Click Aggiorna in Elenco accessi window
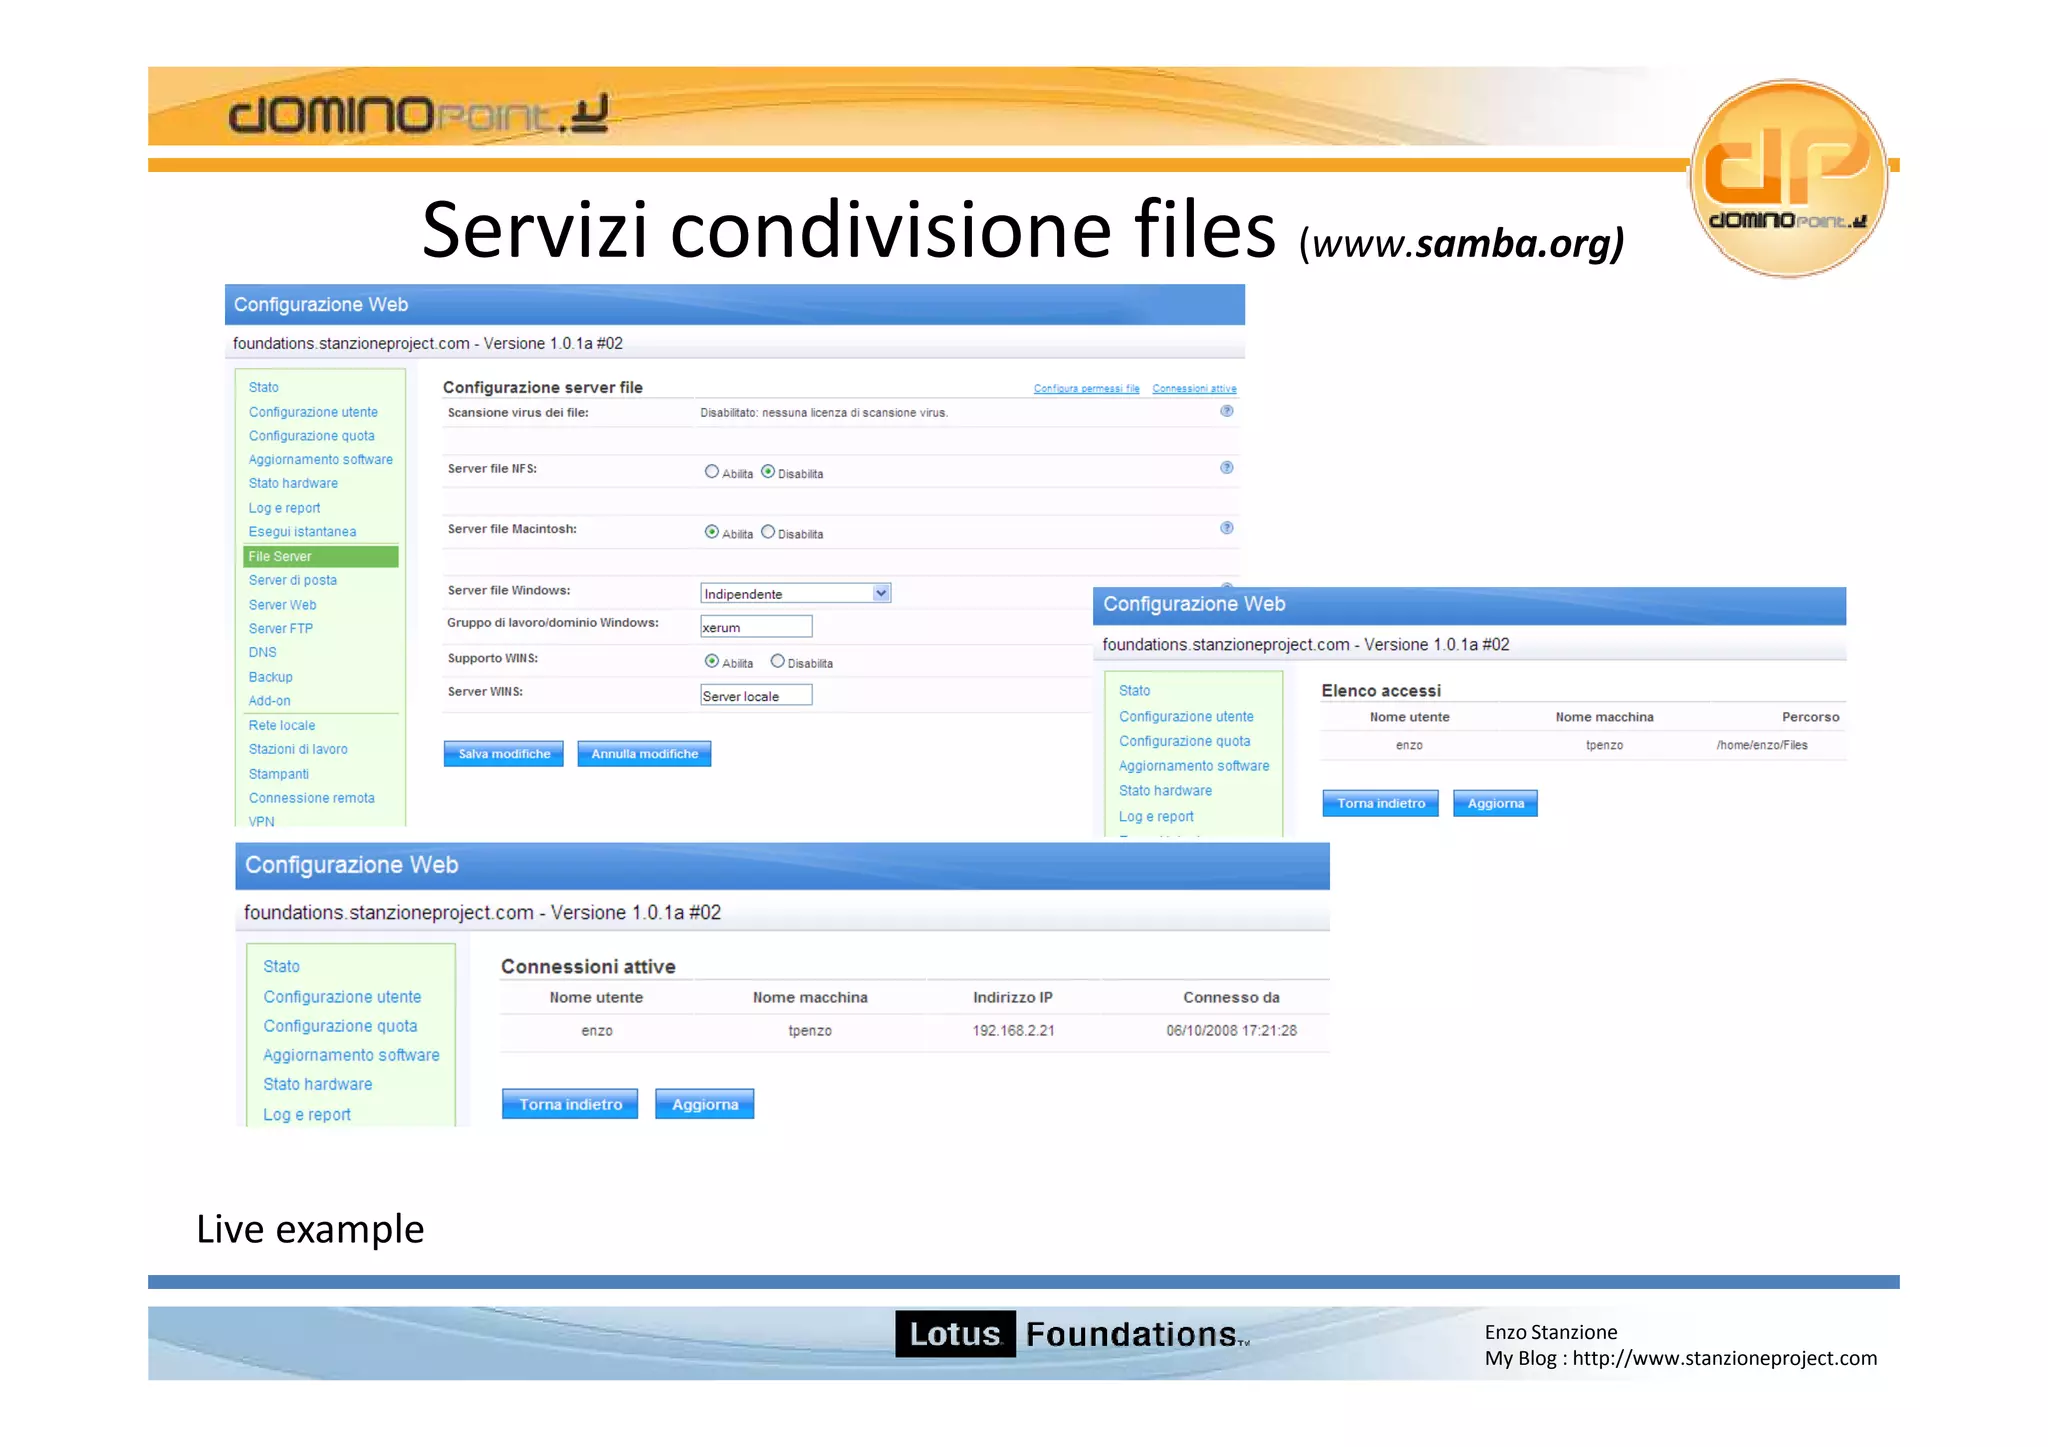Image resolution: width=2048 pixels, height=1447 pixels. tap(1495, 803)
